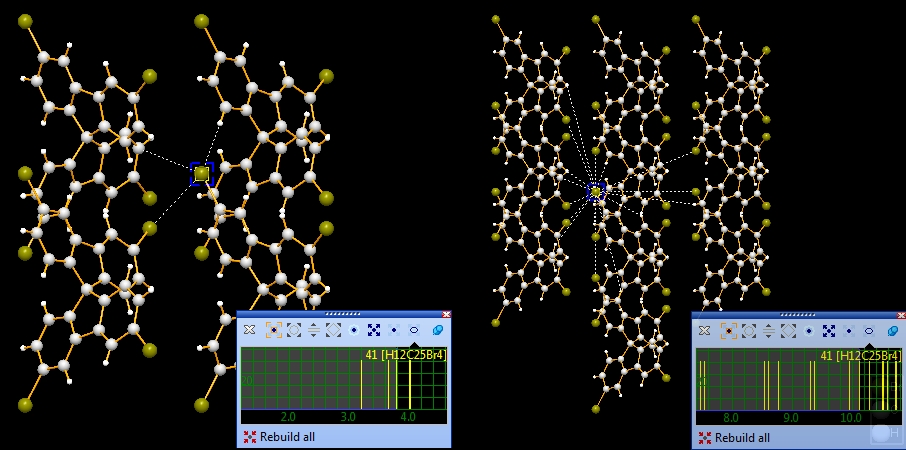Click blue double-sphere icon in left panel
The width and height of the screenshot is (906, 450).
point(437,330)
